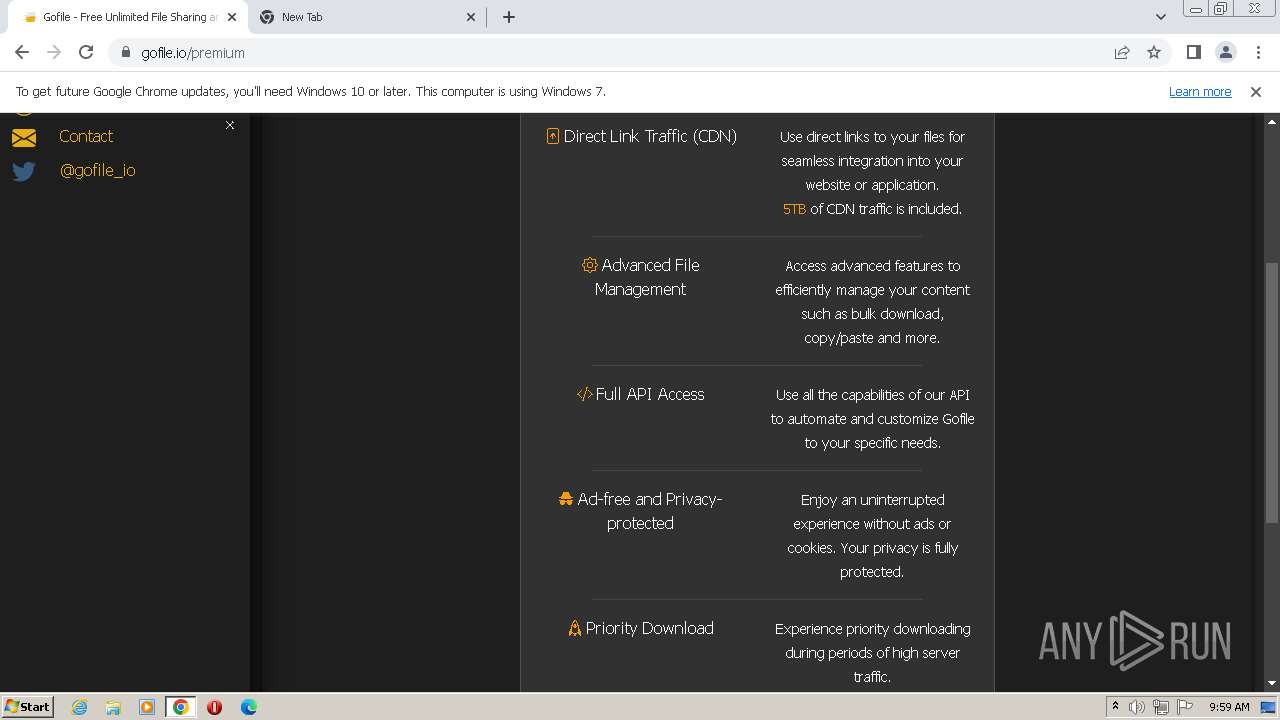Viewport: 1280px width, 720px height.
Task: Click the 9:59 AM clock
Action: coord(1229,707)
